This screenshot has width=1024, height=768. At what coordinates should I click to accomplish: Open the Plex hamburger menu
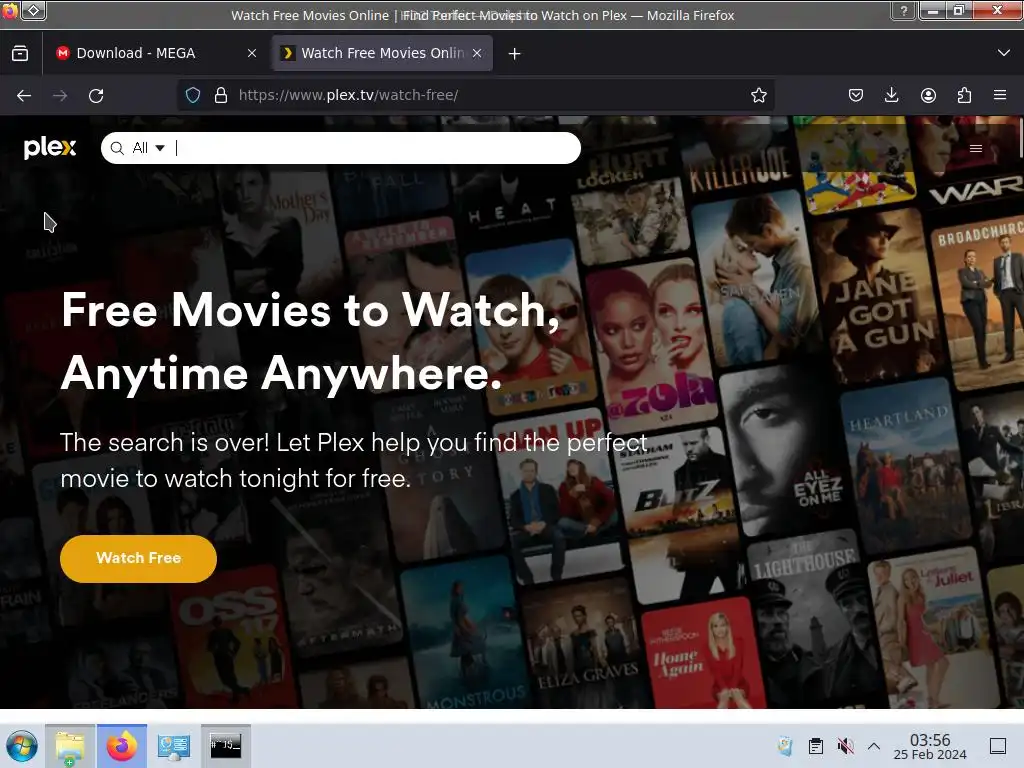[976, 148]
